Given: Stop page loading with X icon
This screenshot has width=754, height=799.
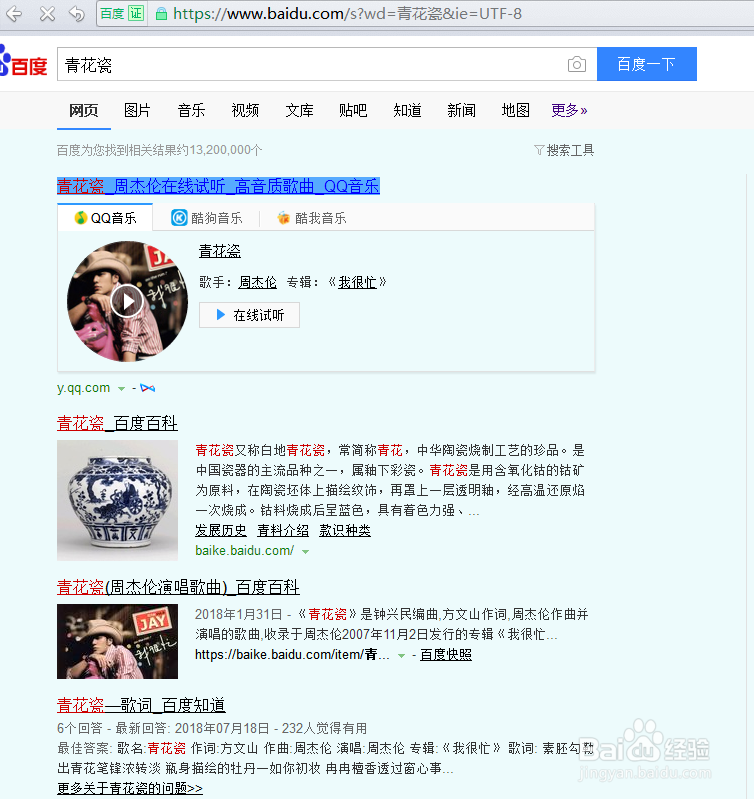Looking at the screenshot, I should pos(47,14).
